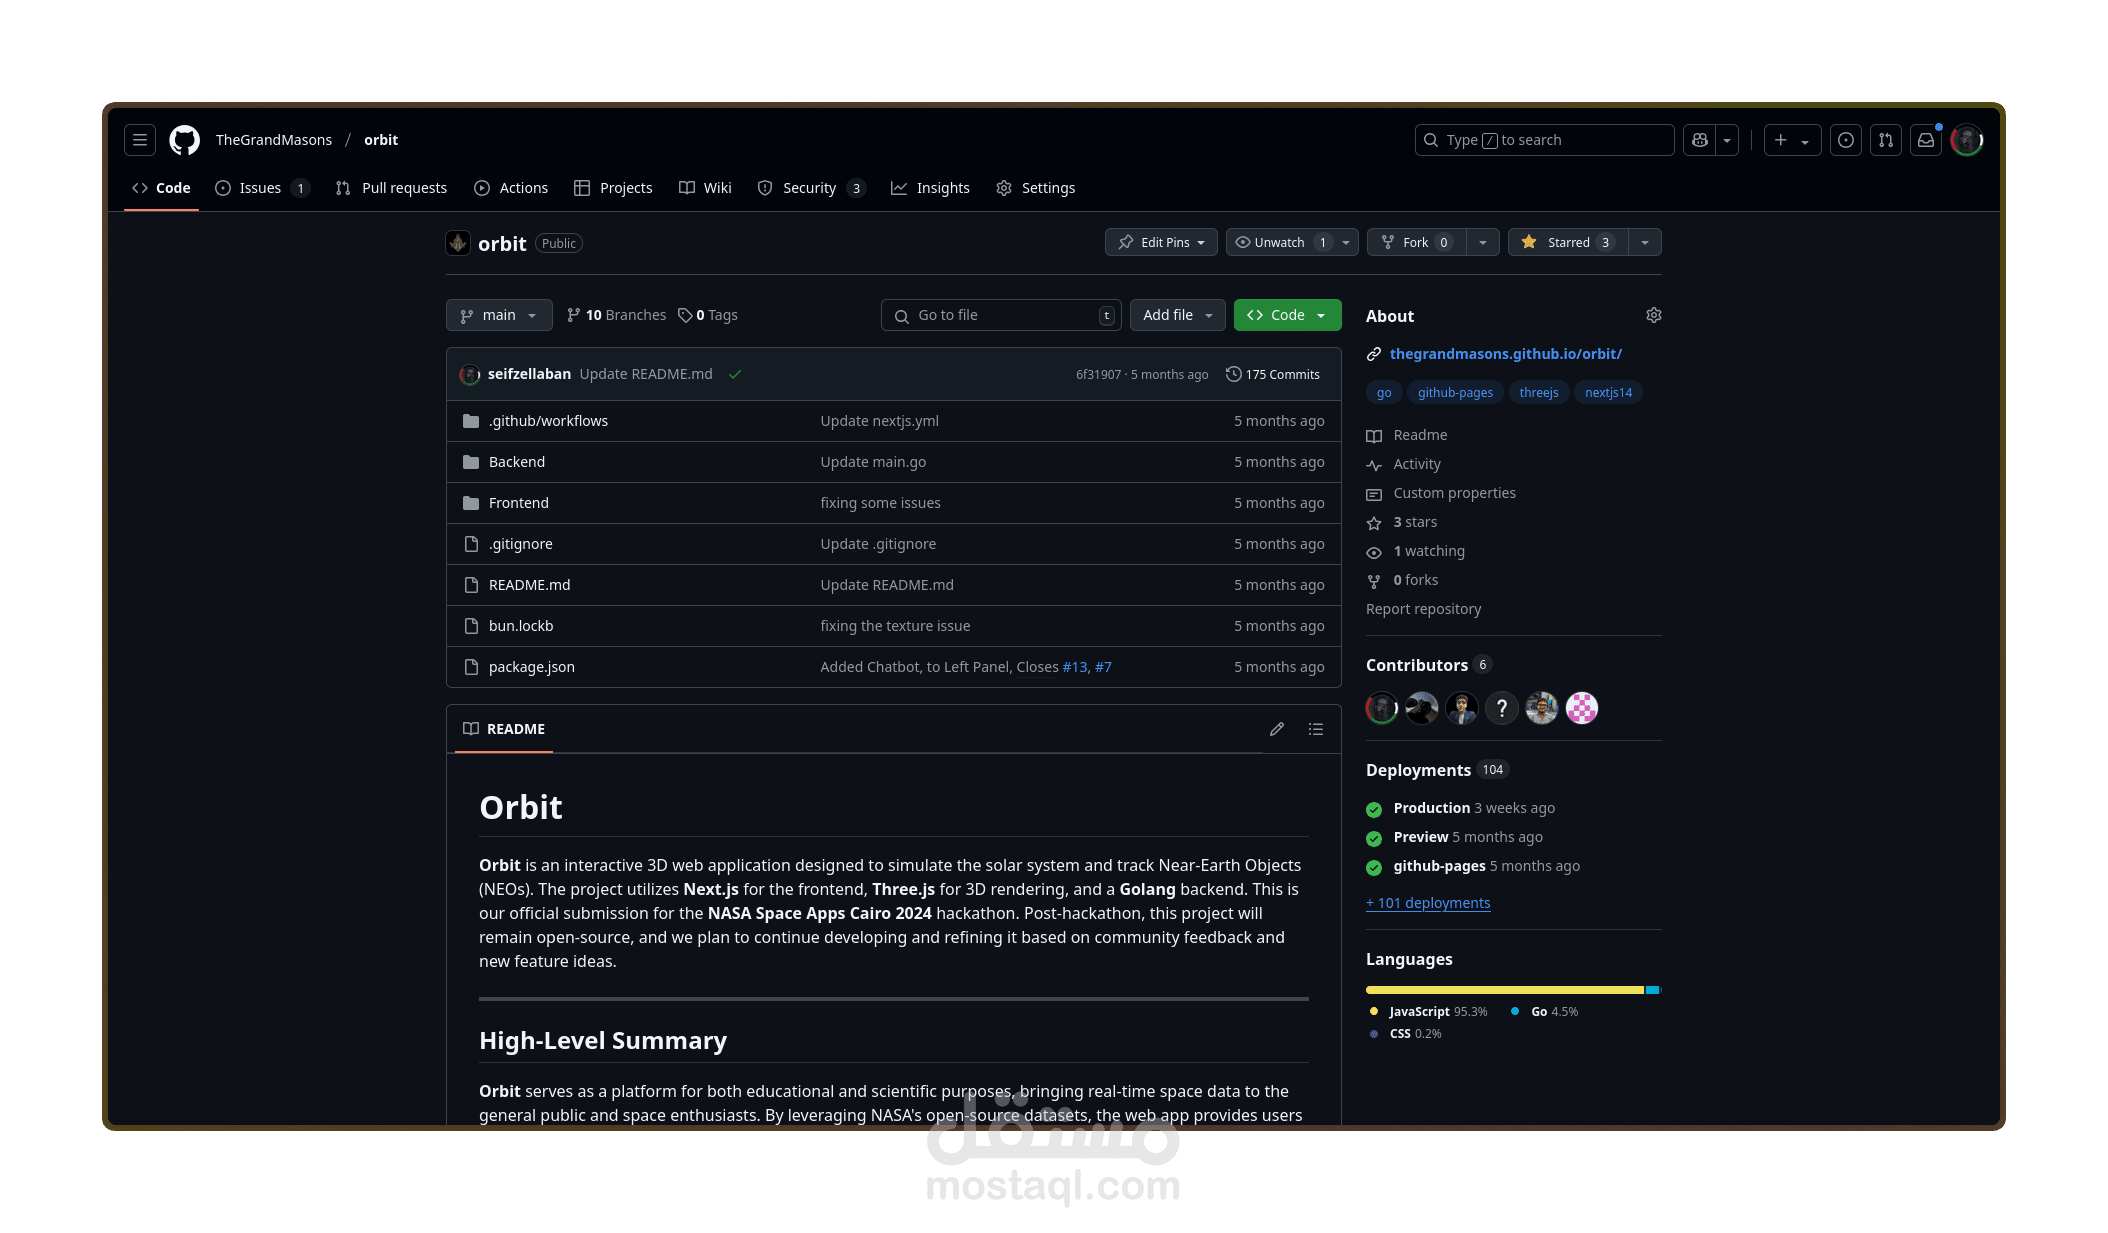Toggle the Starred button
The width and height of the screenshot is (2108, 1233).
tap(1568, 242)
